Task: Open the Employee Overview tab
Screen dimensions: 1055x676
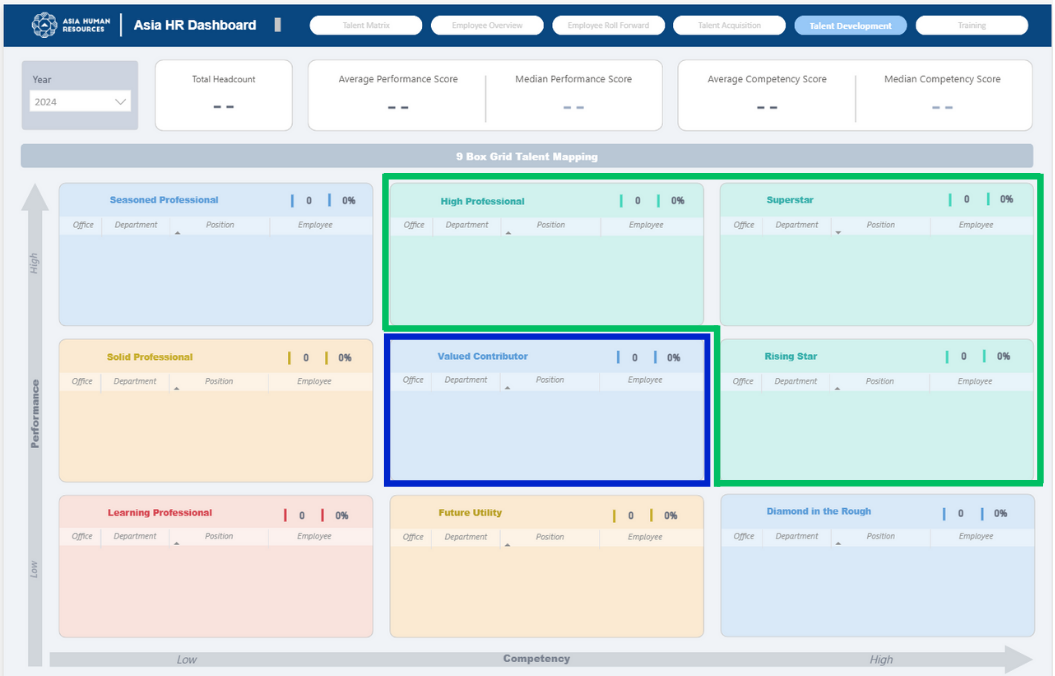Action: [x=487, y=26]
